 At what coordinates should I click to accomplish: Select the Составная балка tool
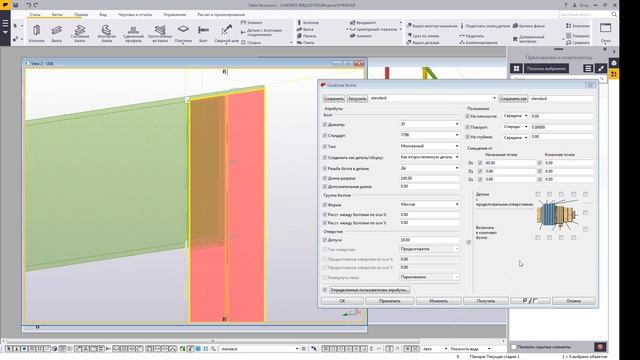pyautogui.click(x=80, y=33)
